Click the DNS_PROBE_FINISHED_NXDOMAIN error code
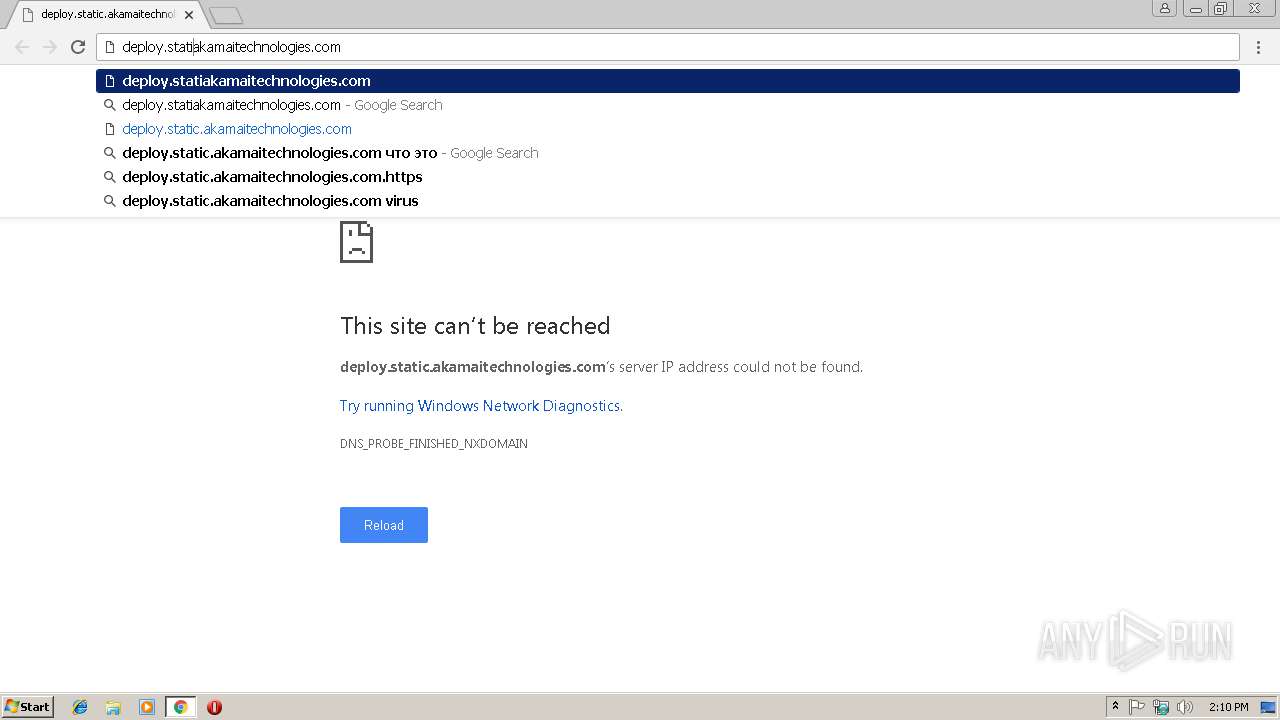 click(434, 444)
